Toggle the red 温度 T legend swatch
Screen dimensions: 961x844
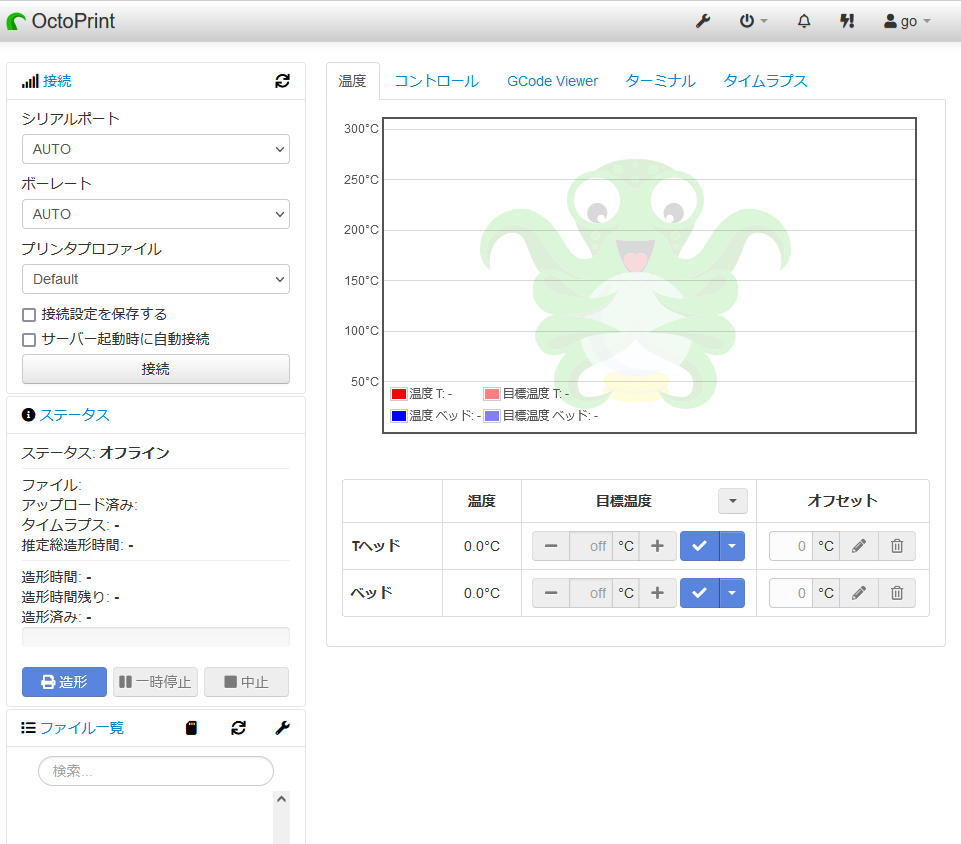(399, 393)
